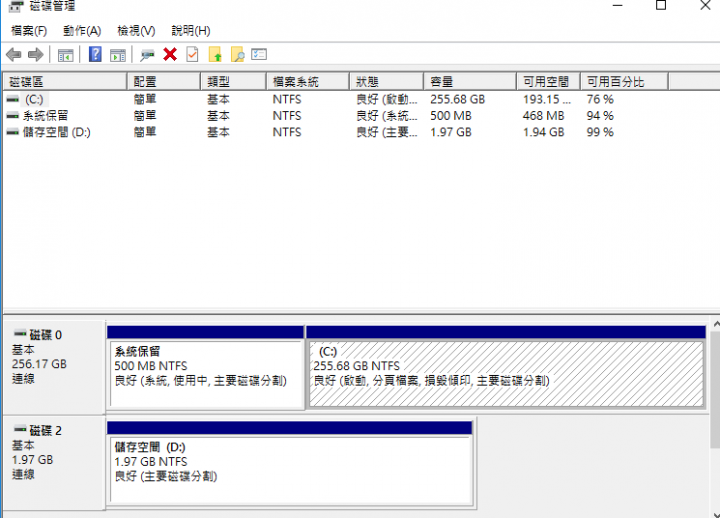Sort by 可用空間 column header
The height and width of the screenshot is (518, 720).
[x=549, y=82]
